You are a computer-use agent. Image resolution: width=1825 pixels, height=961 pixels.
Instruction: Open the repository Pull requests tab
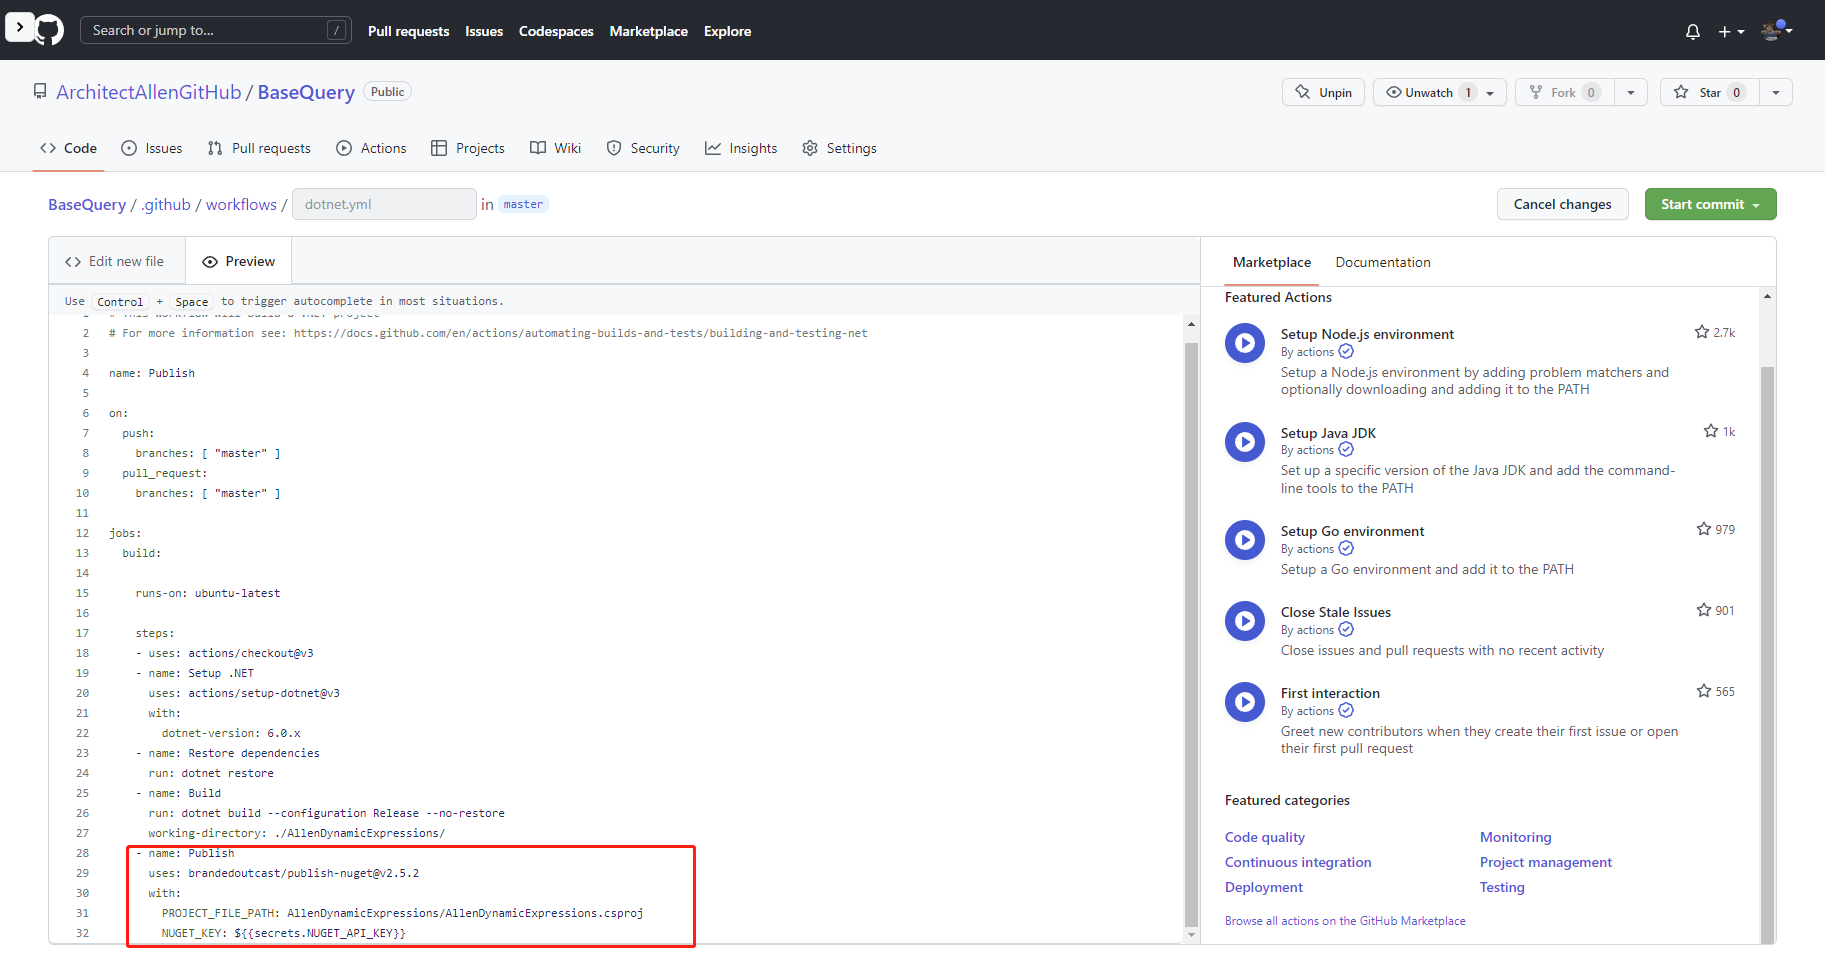259,148
